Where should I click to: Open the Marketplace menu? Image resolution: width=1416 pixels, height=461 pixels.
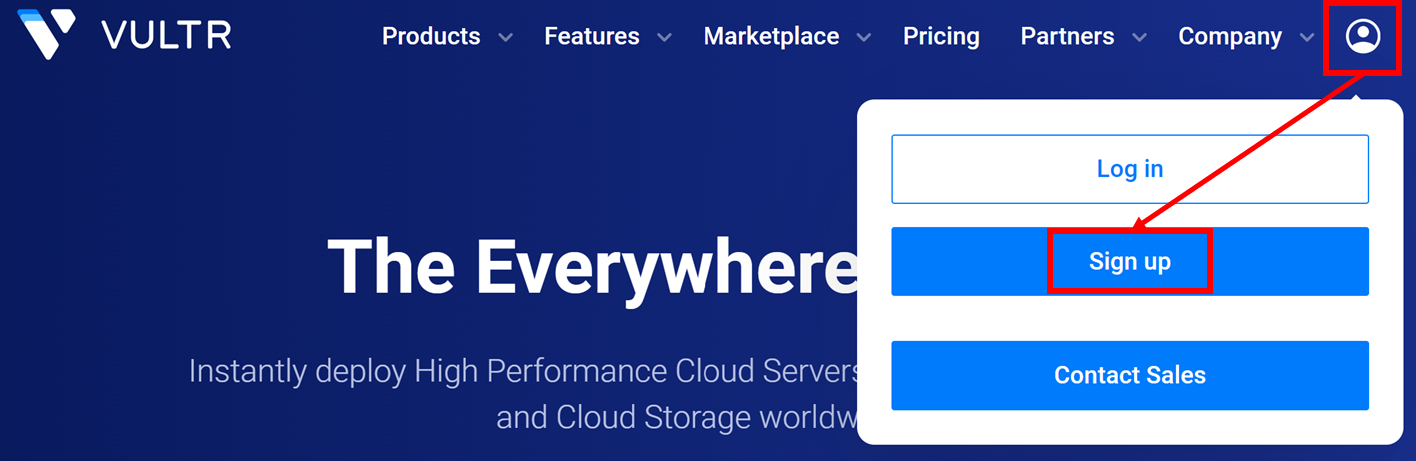tap(771, 37)
